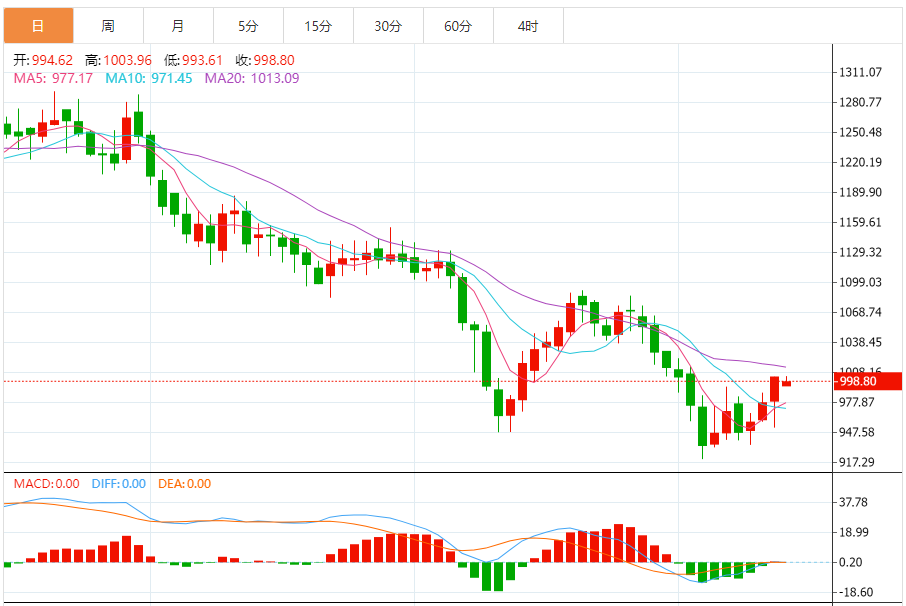This screenshot has height=606, width=906.
Task: Click the 1068.74 price axis label
Action: click(x=860, y=313)
